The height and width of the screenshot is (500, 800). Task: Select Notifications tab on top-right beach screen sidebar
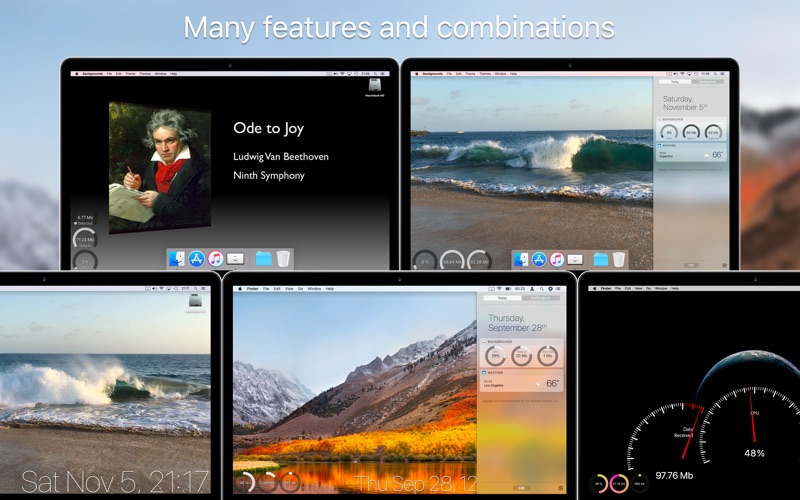(x=708, y=82)
